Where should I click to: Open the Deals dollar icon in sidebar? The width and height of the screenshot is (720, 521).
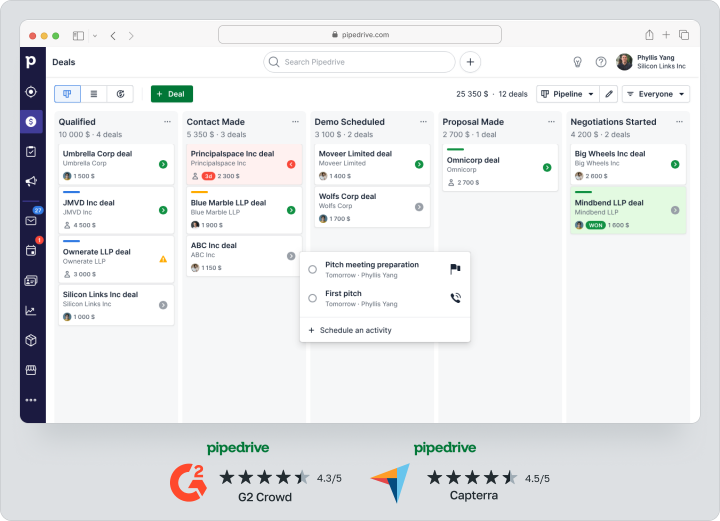pos(31,122)
